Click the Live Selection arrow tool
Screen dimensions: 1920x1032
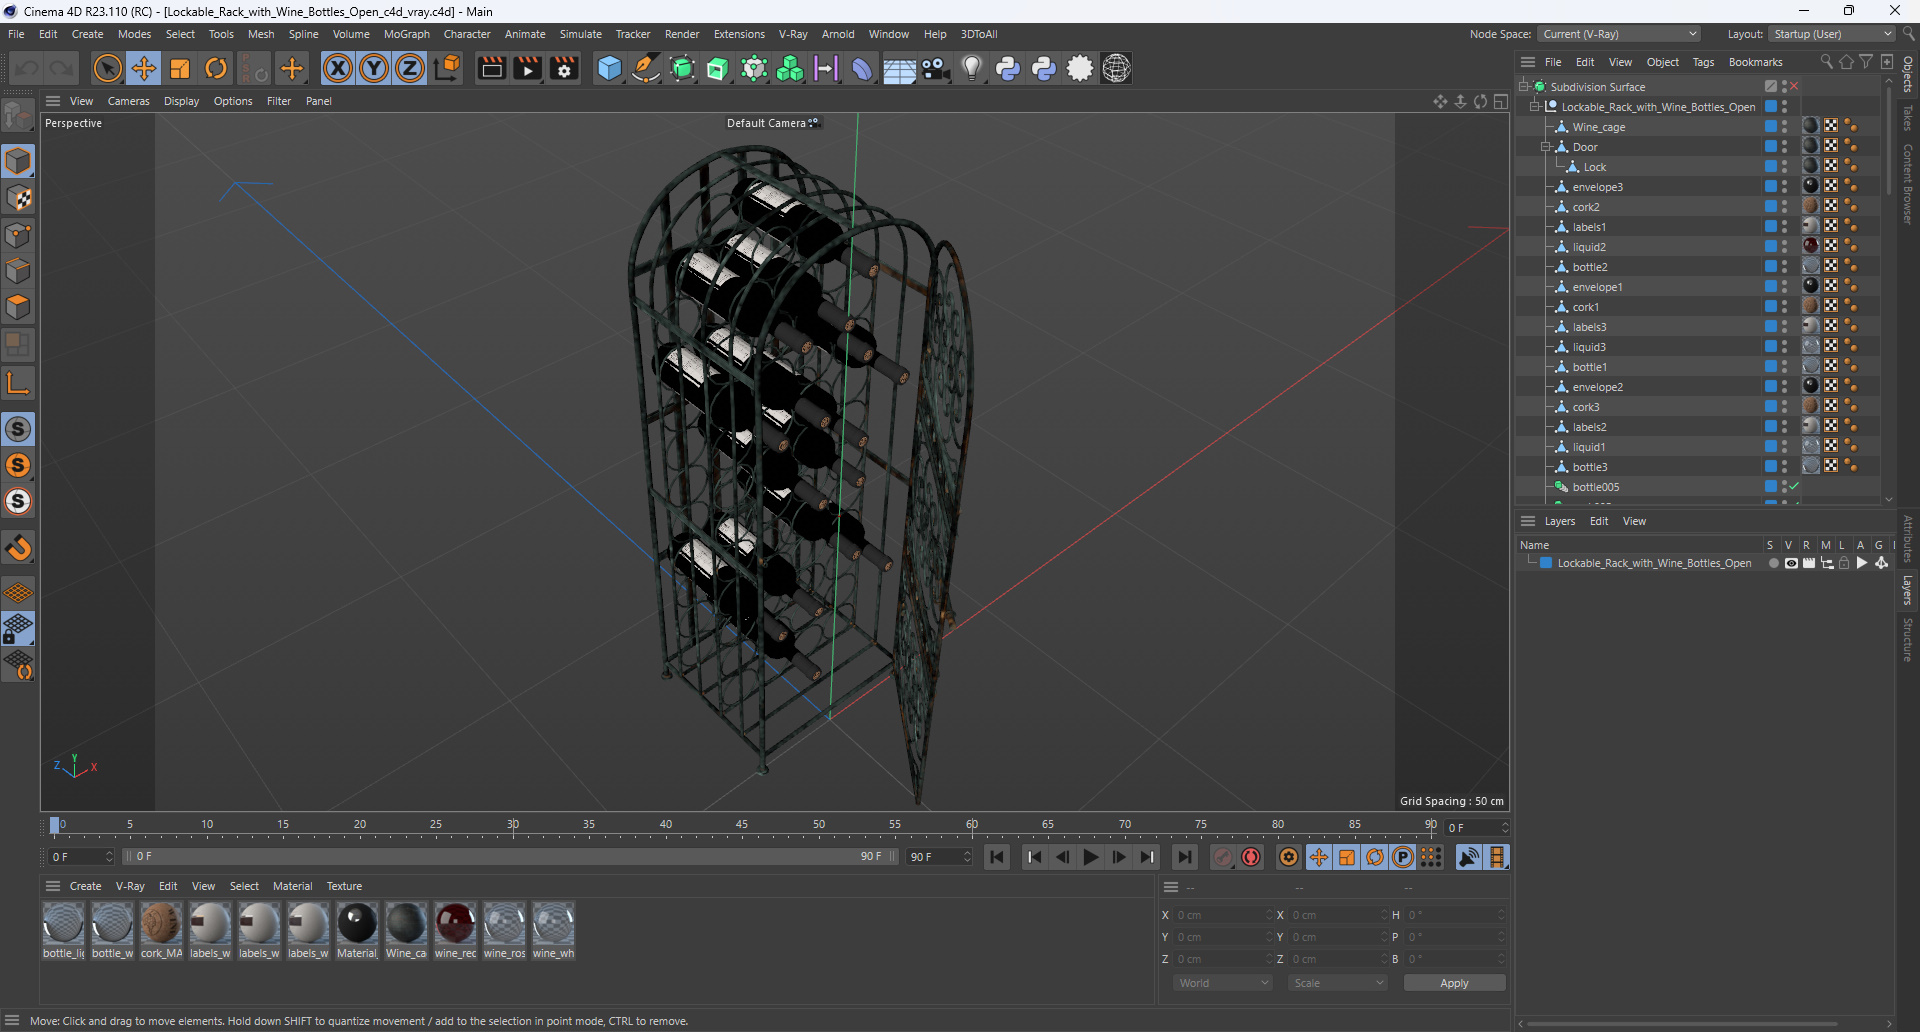click(107, 68)
